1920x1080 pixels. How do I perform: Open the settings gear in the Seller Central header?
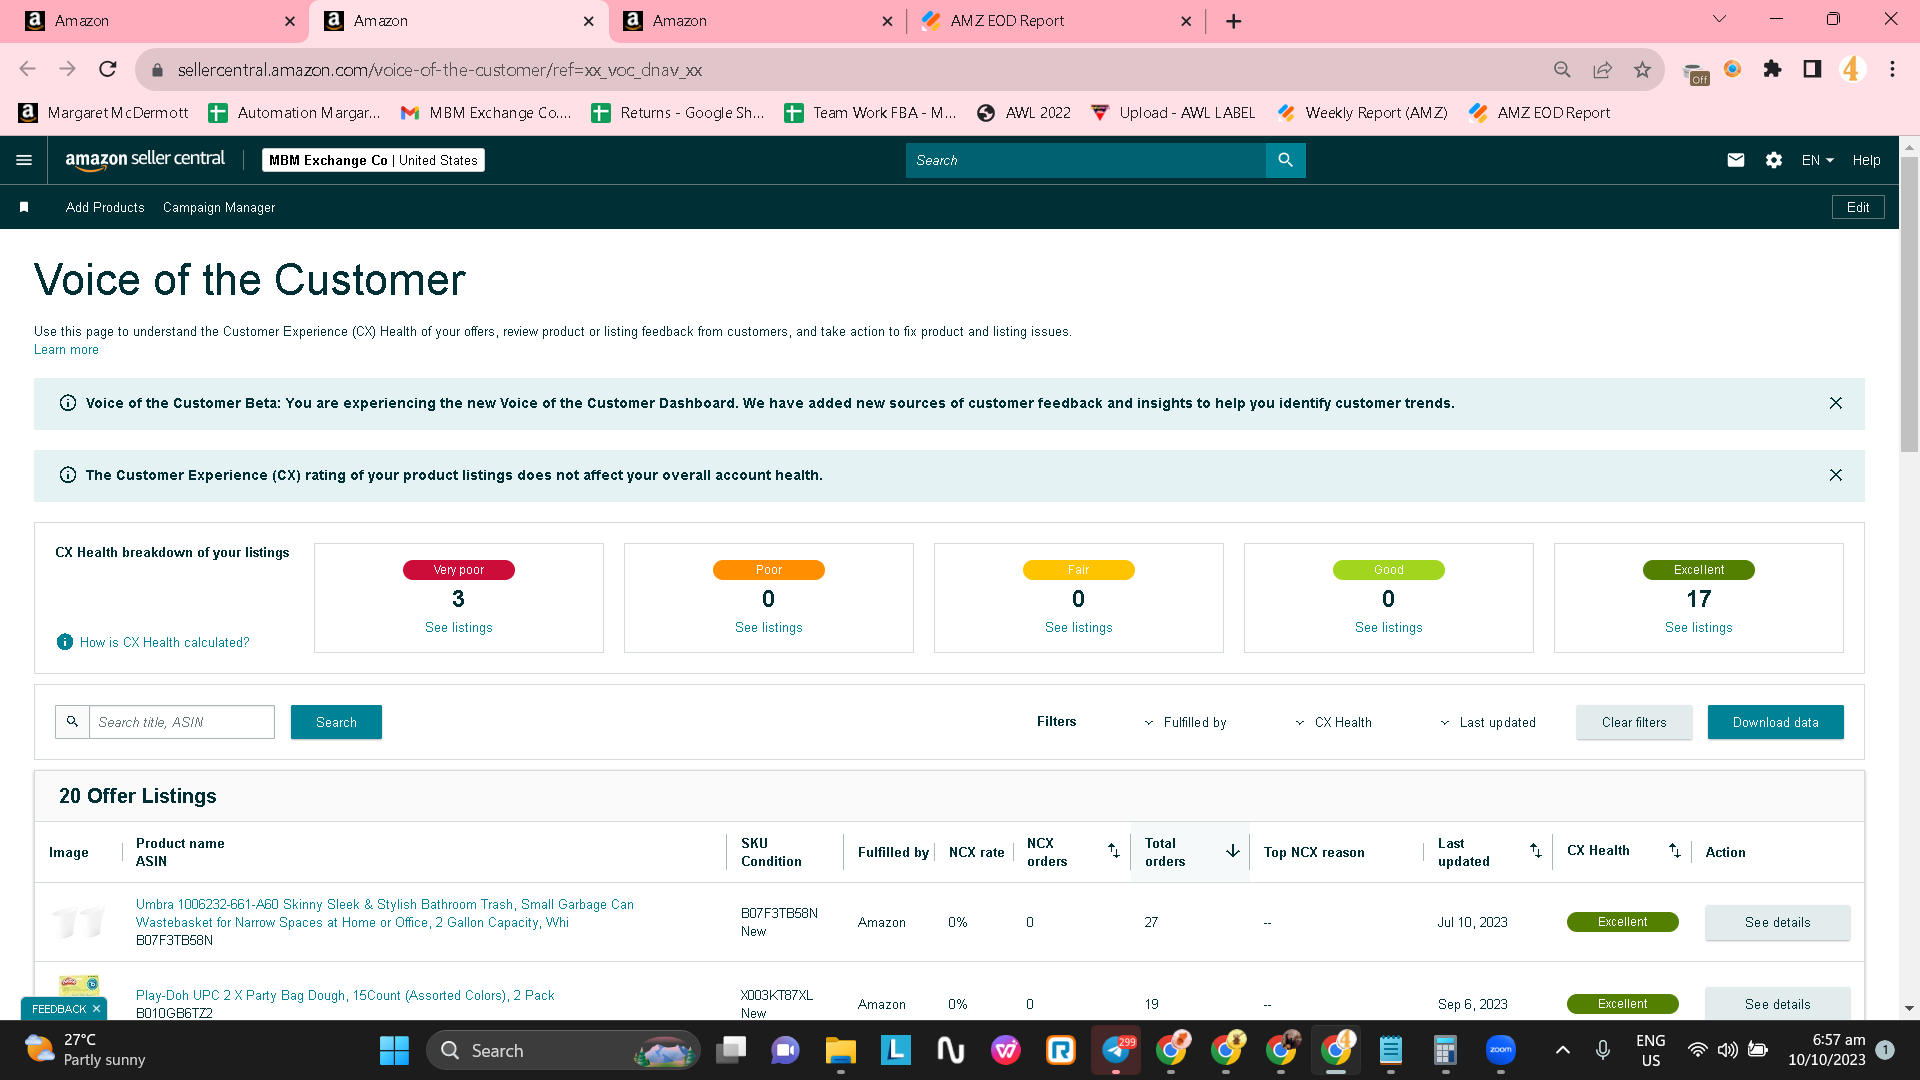1774,160
